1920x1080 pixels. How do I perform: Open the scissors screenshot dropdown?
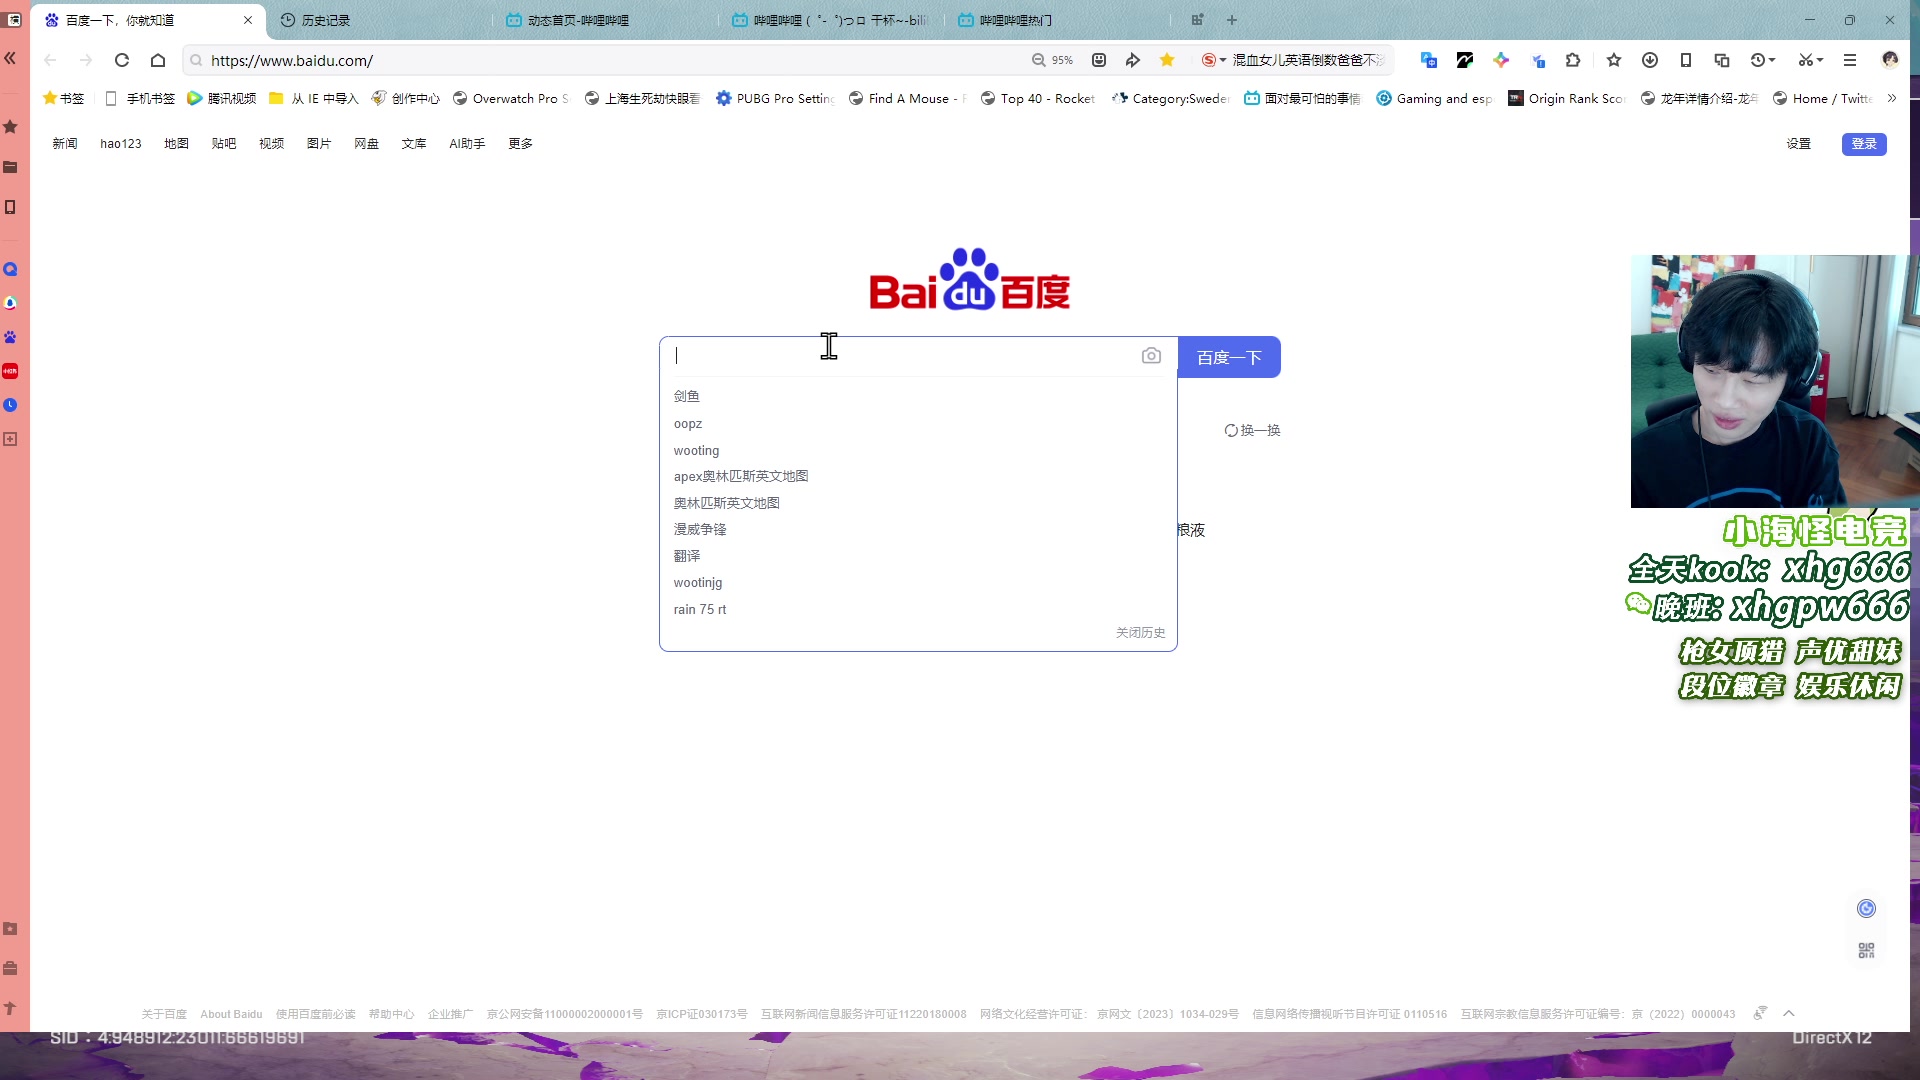1811,60
